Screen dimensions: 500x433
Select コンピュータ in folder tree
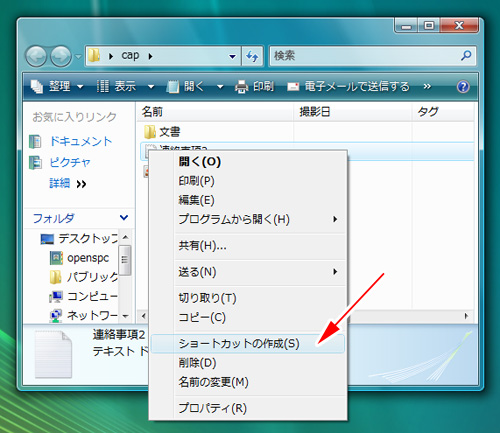[x=83, y=296]
